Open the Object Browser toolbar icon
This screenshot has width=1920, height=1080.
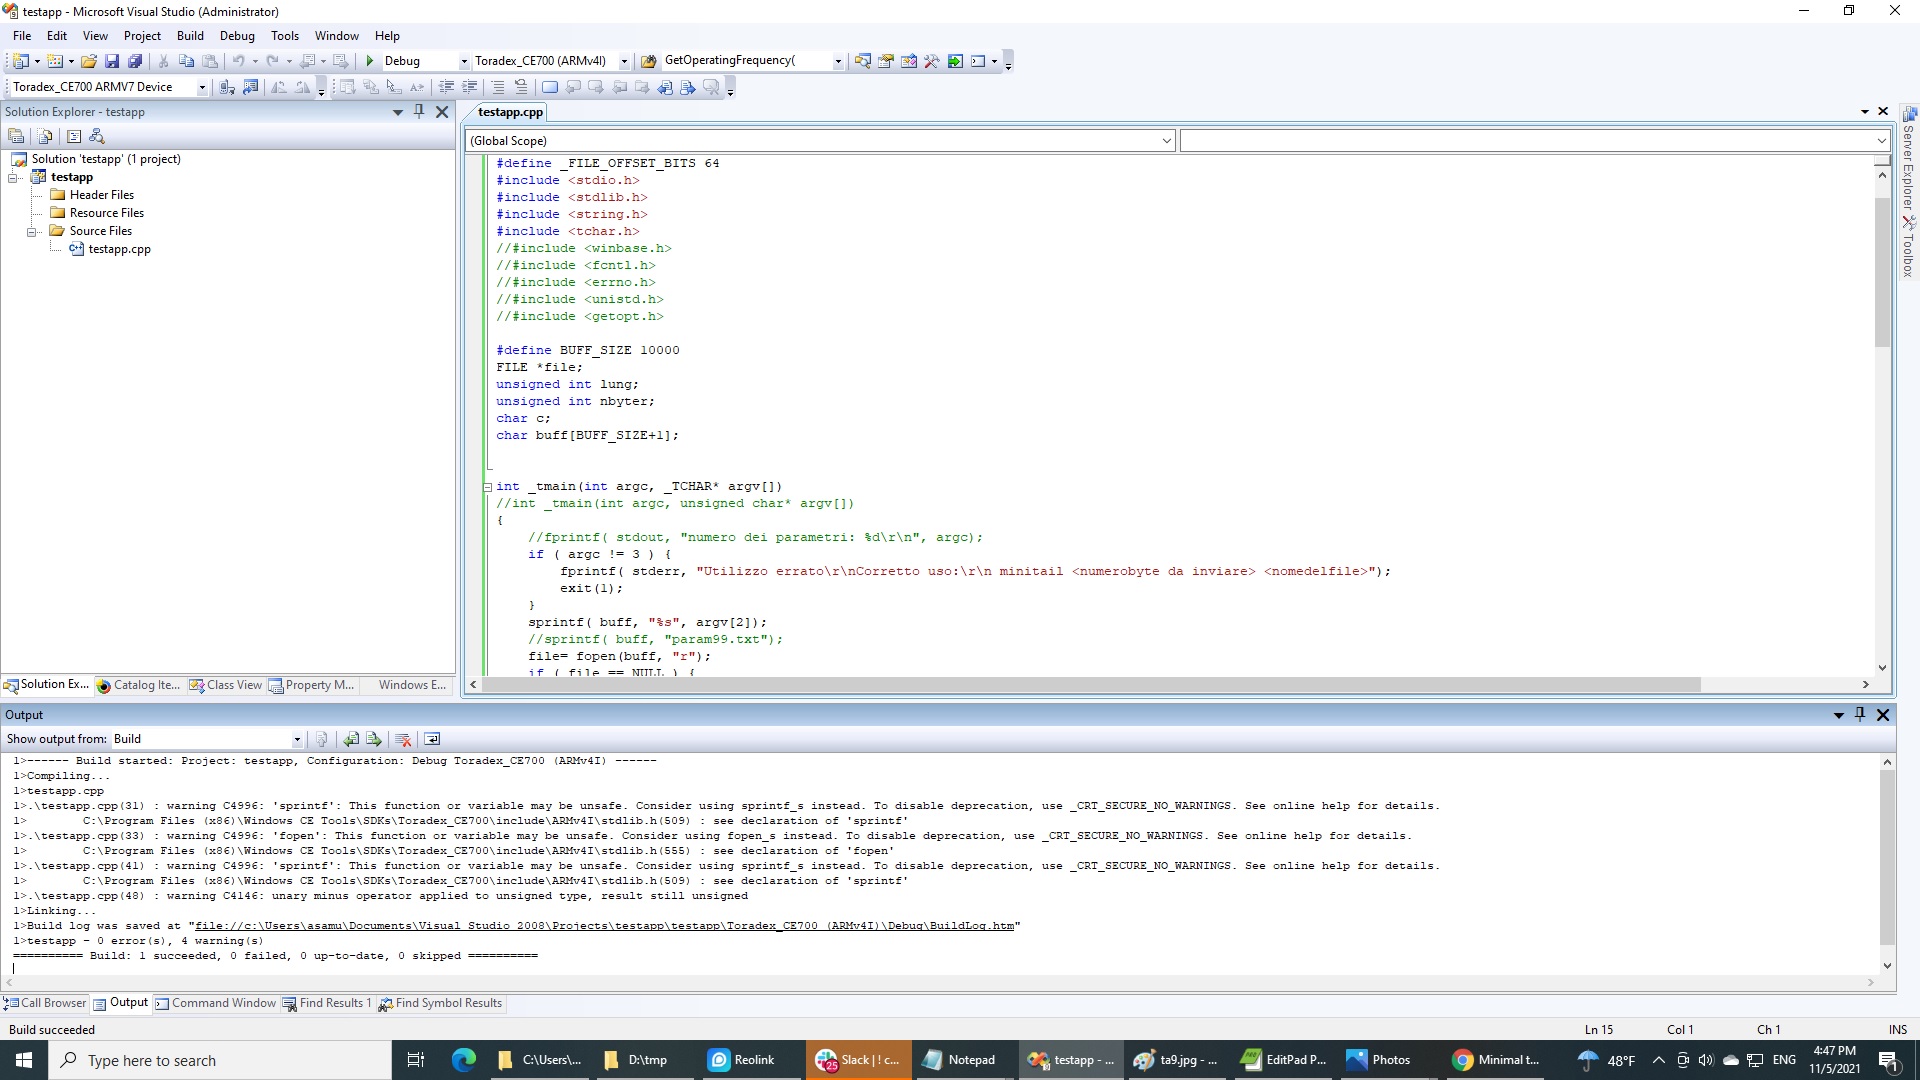point(908,61)
